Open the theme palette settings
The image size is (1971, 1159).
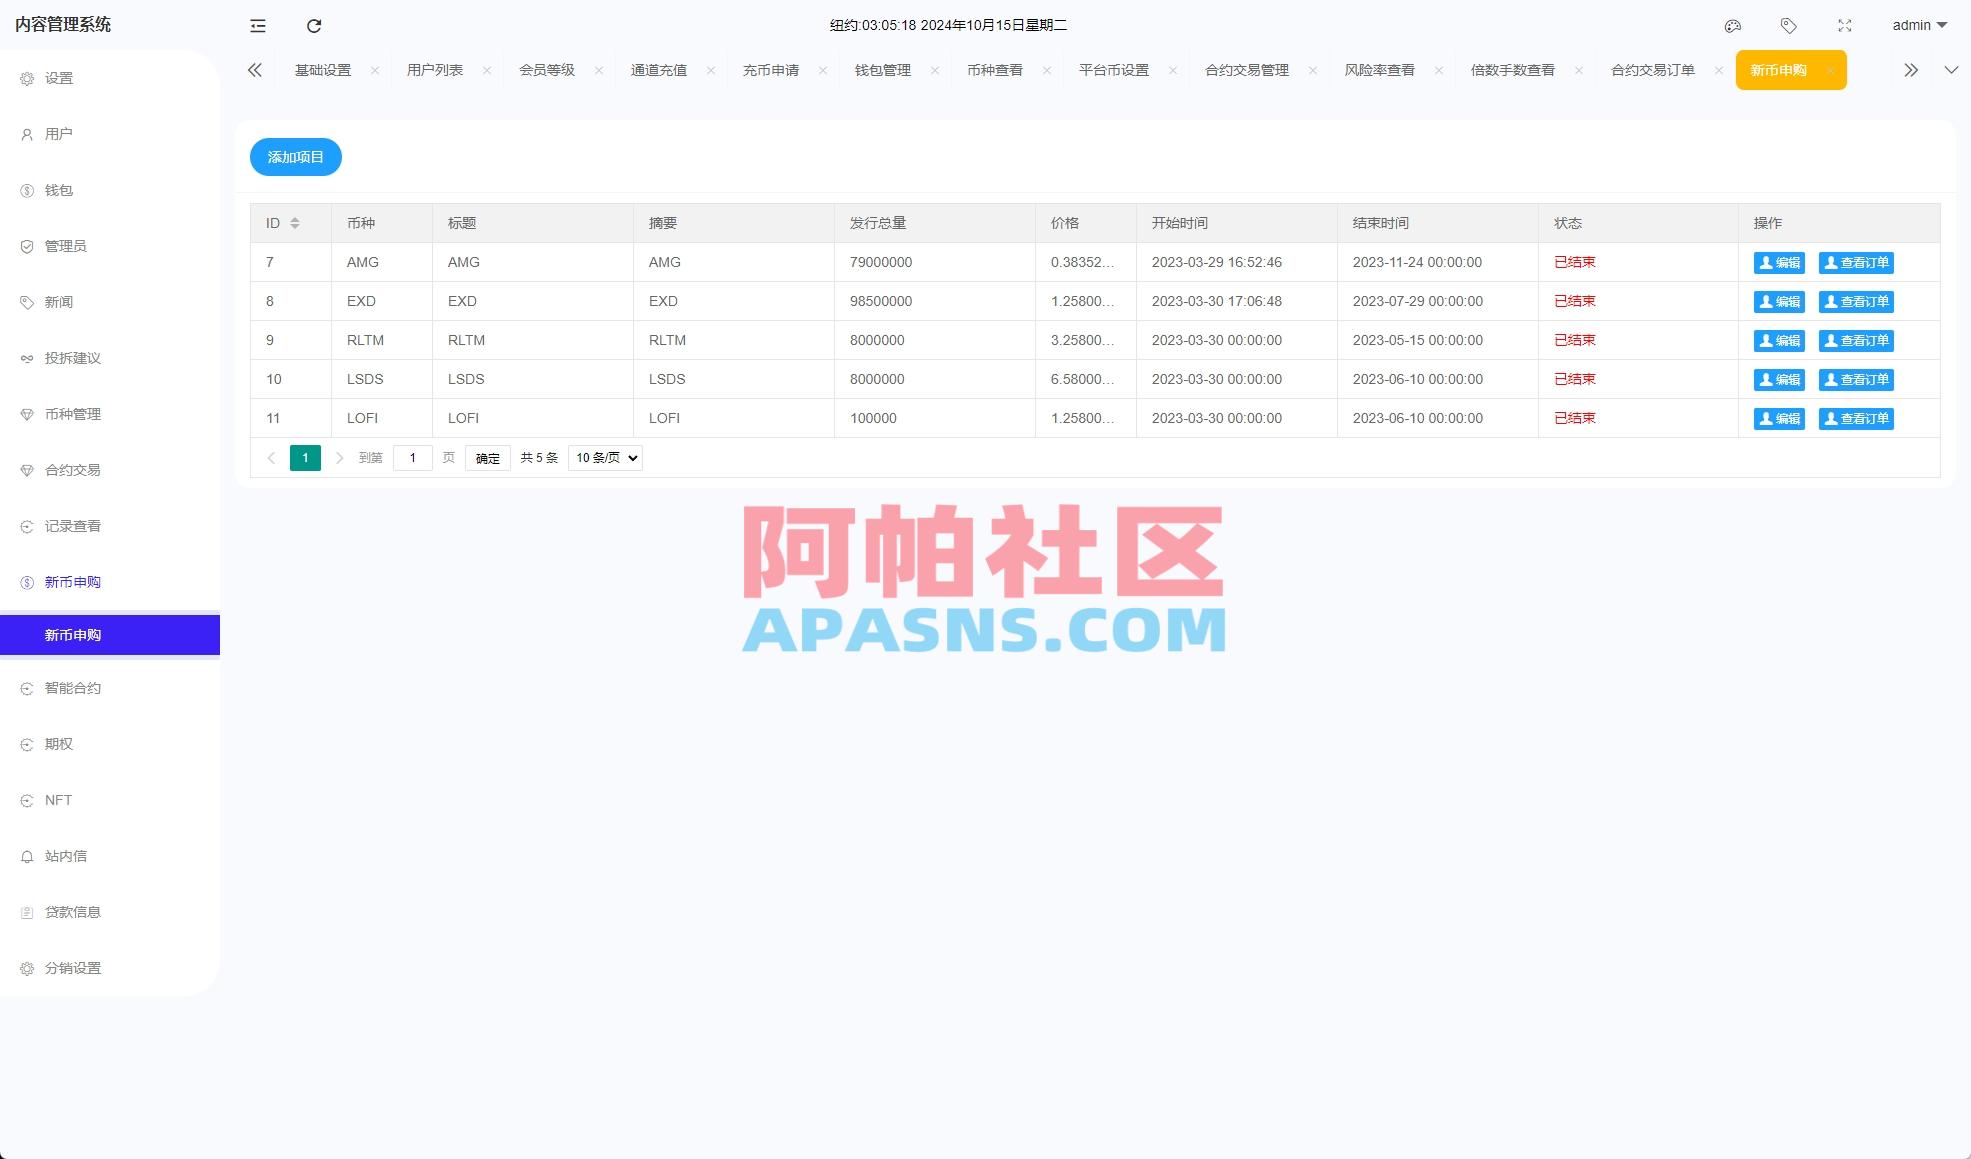pos(1733,26)
